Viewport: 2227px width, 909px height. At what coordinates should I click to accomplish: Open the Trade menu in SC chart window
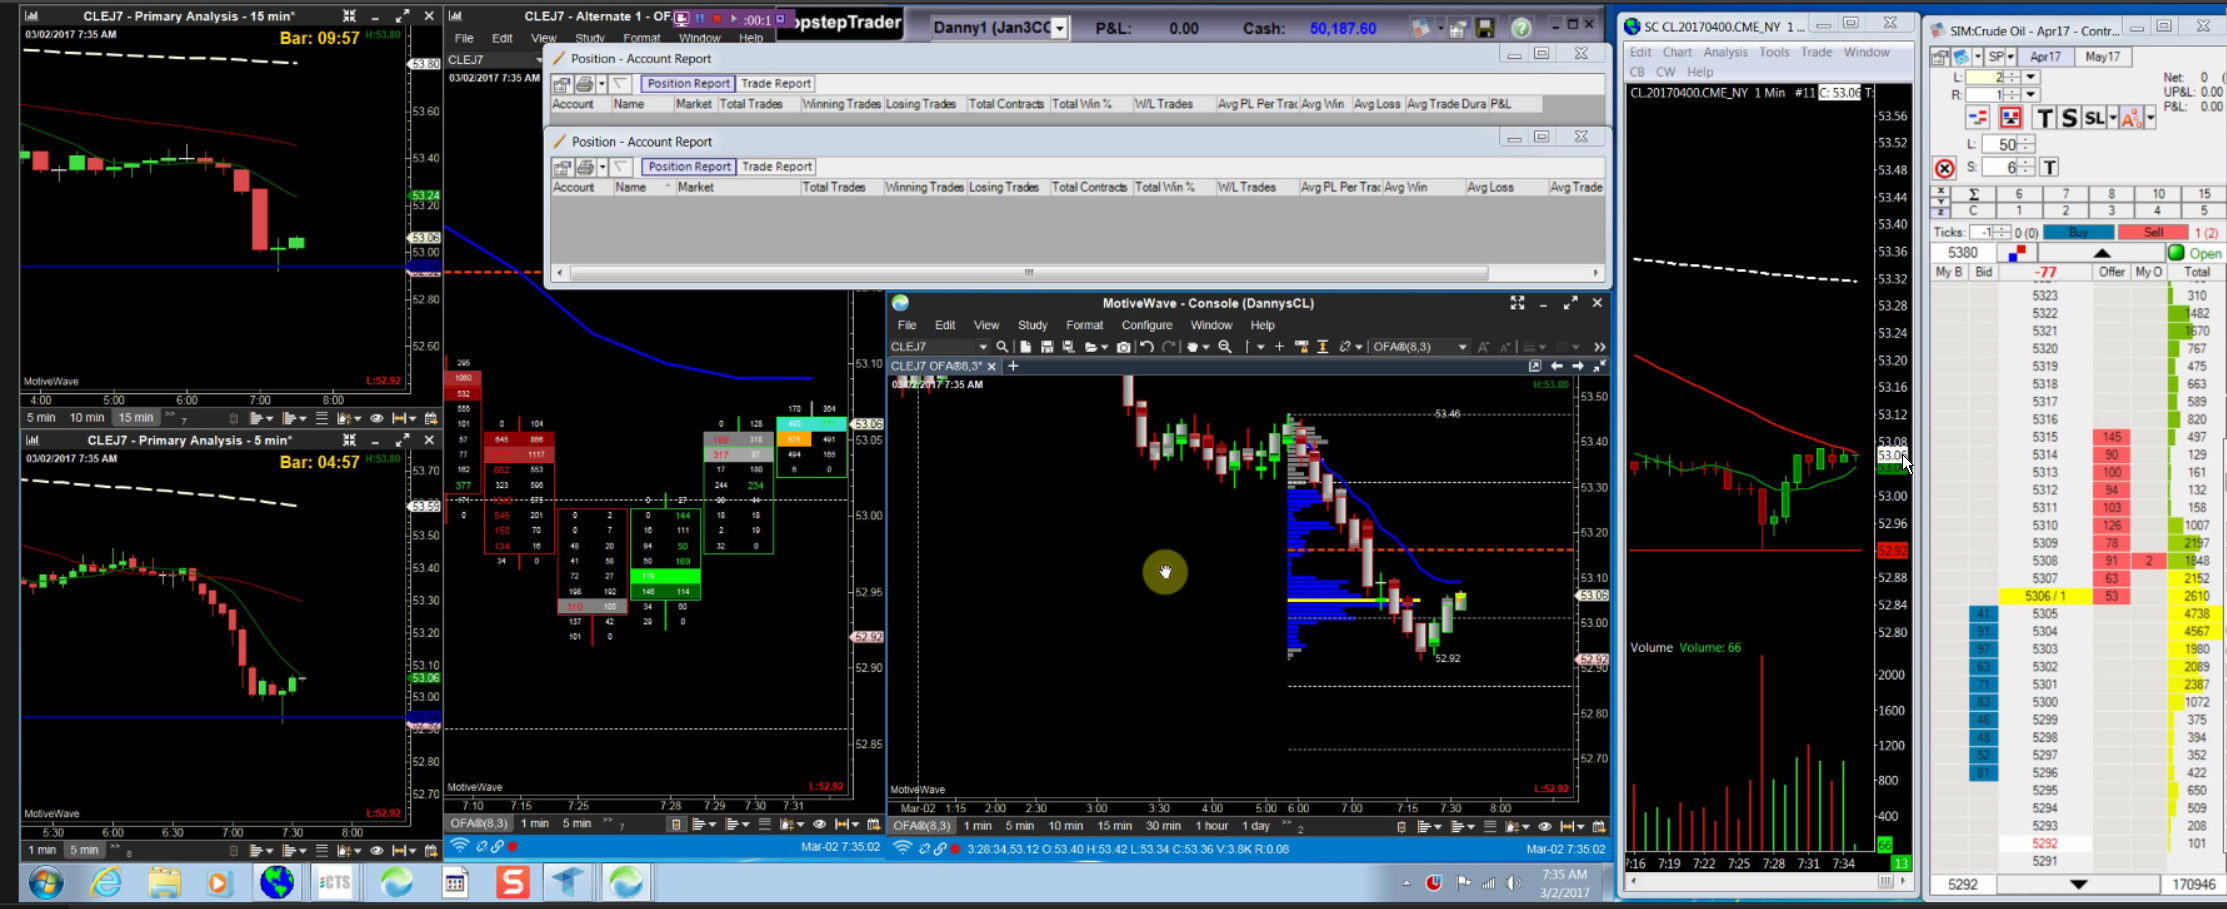[x=1816, y=52]
